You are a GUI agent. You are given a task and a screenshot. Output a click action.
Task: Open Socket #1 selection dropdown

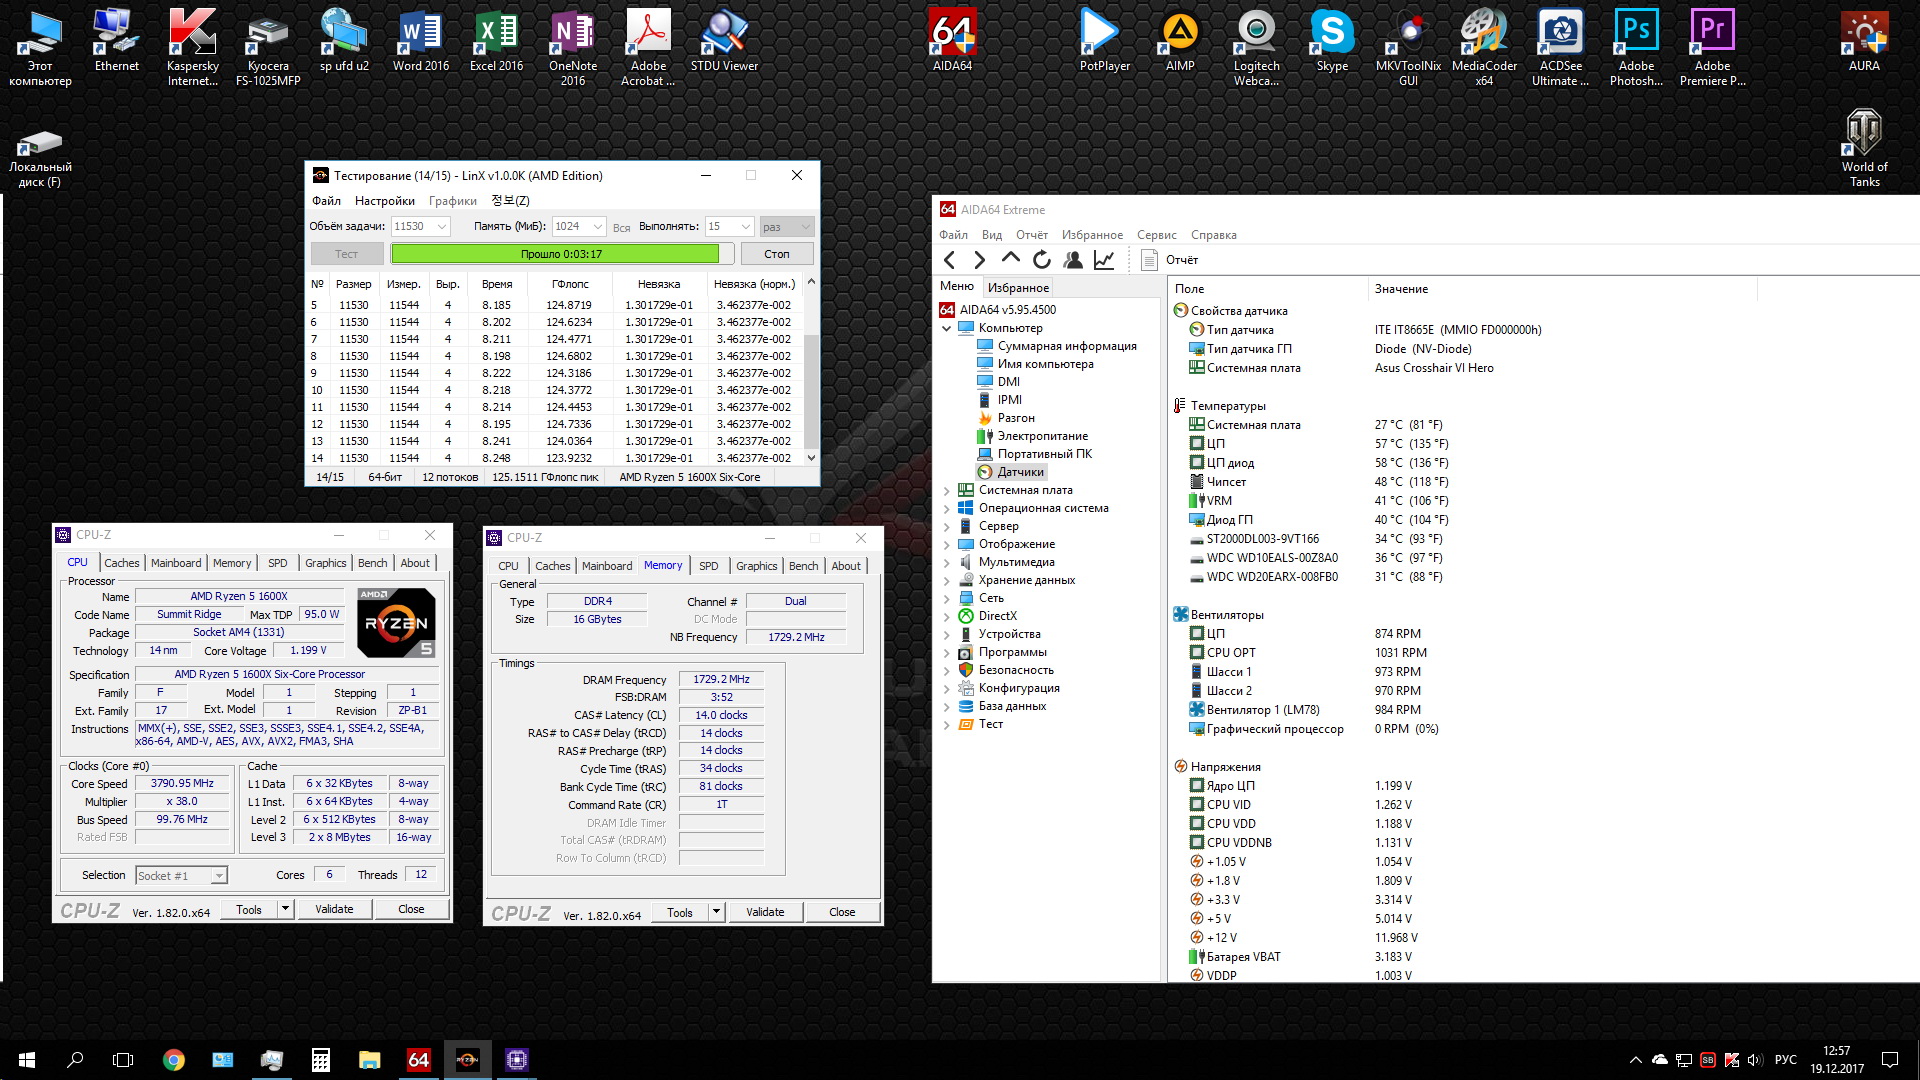click(219, 876)
